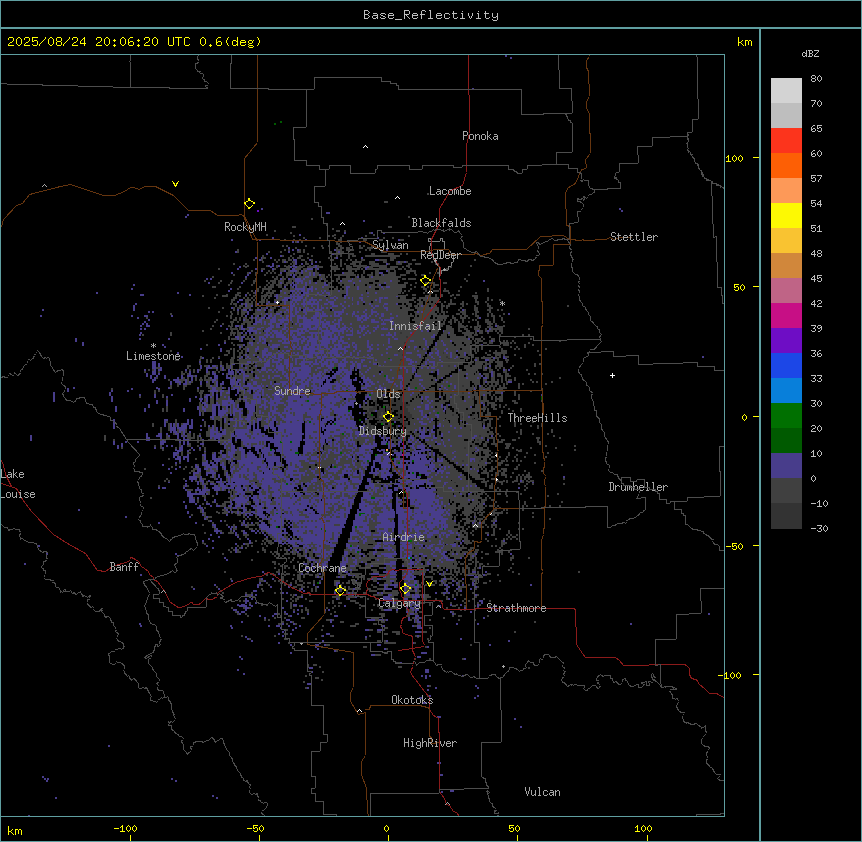
Task: Pick the bright blue 36 dBZ legend swatch
Action: (x=786, y=365)
